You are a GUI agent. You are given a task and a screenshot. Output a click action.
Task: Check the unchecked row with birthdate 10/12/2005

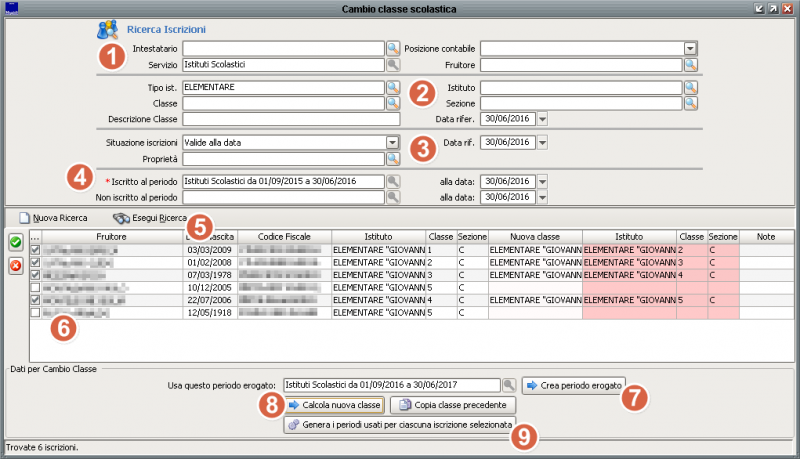pyautogui.click(x=36, y=287)
